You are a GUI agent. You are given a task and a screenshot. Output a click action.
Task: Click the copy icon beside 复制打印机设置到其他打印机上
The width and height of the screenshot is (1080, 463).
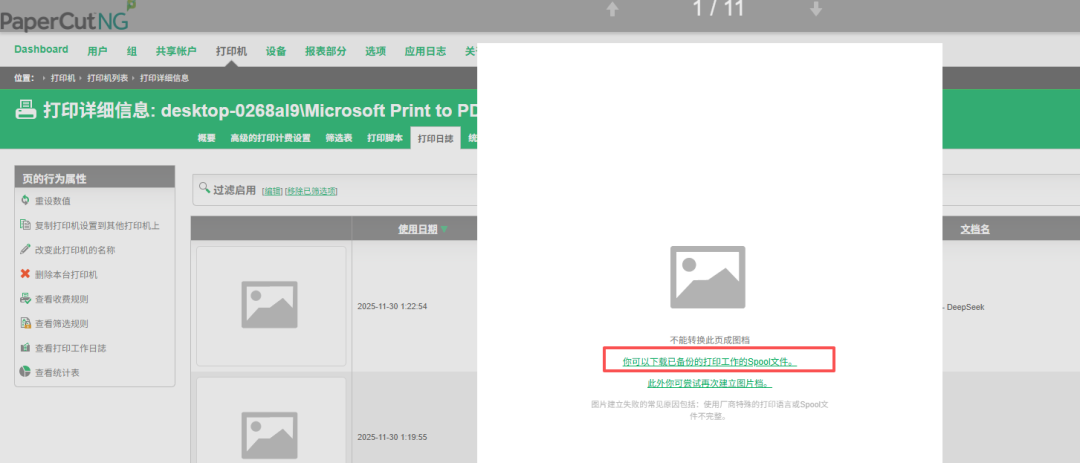pos(25,226)
